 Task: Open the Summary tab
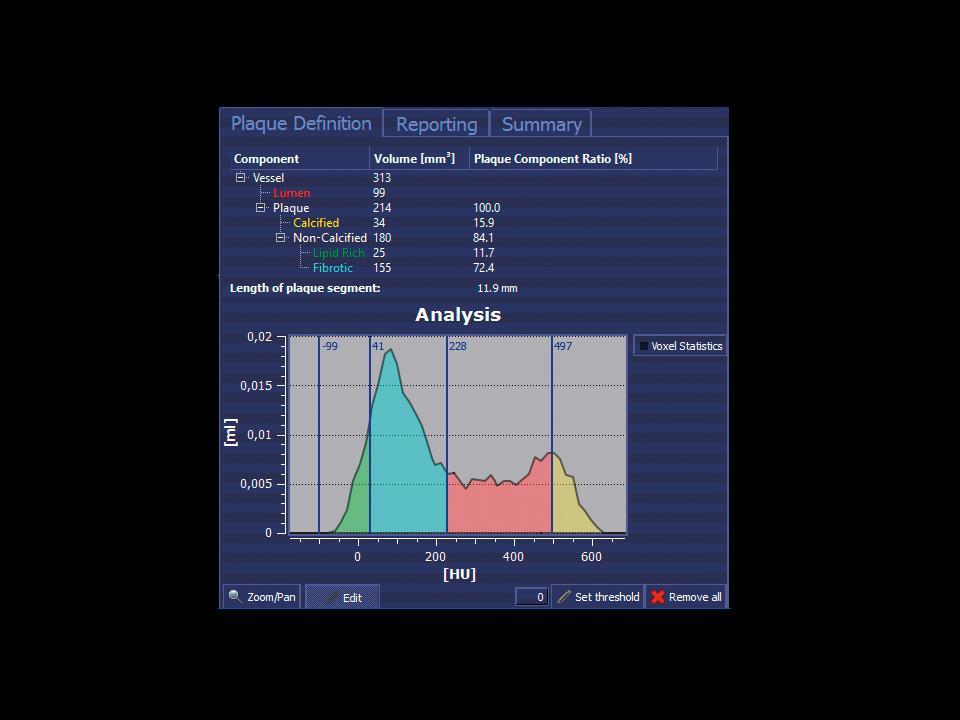tap(541, 124)
